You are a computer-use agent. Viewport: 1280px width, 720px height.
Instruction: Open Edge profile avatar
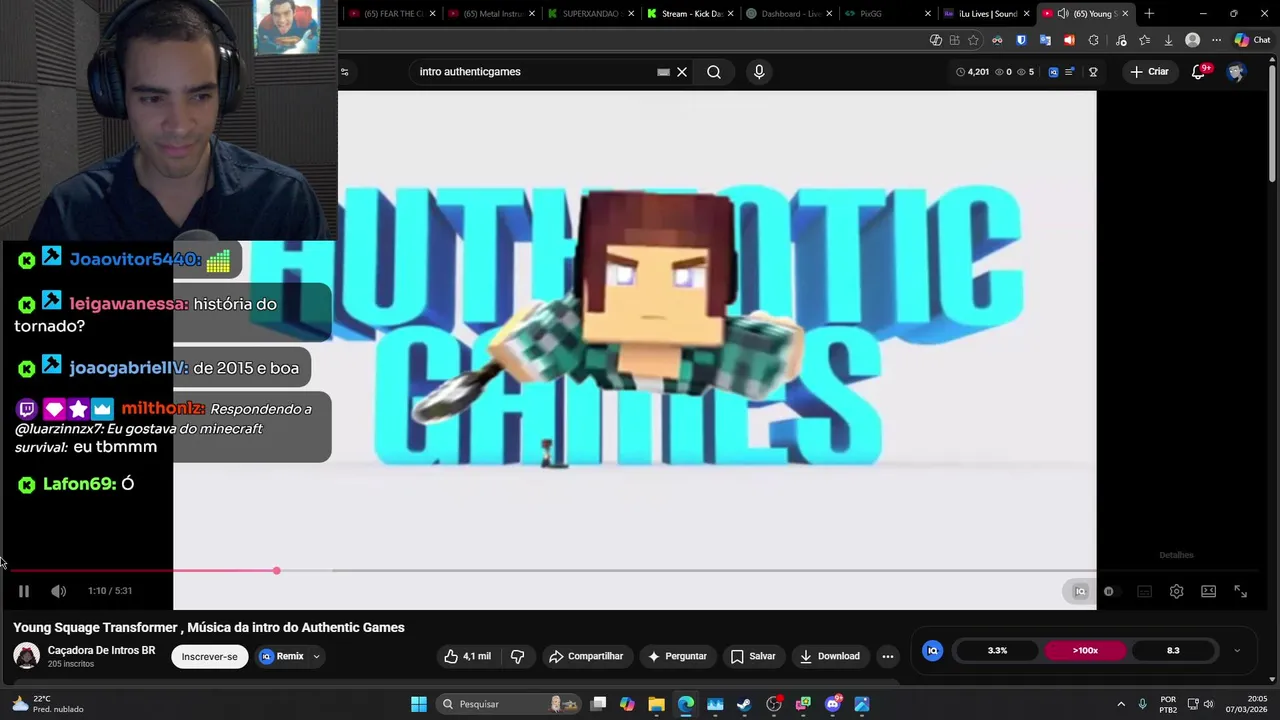(x=1192, y=40)
